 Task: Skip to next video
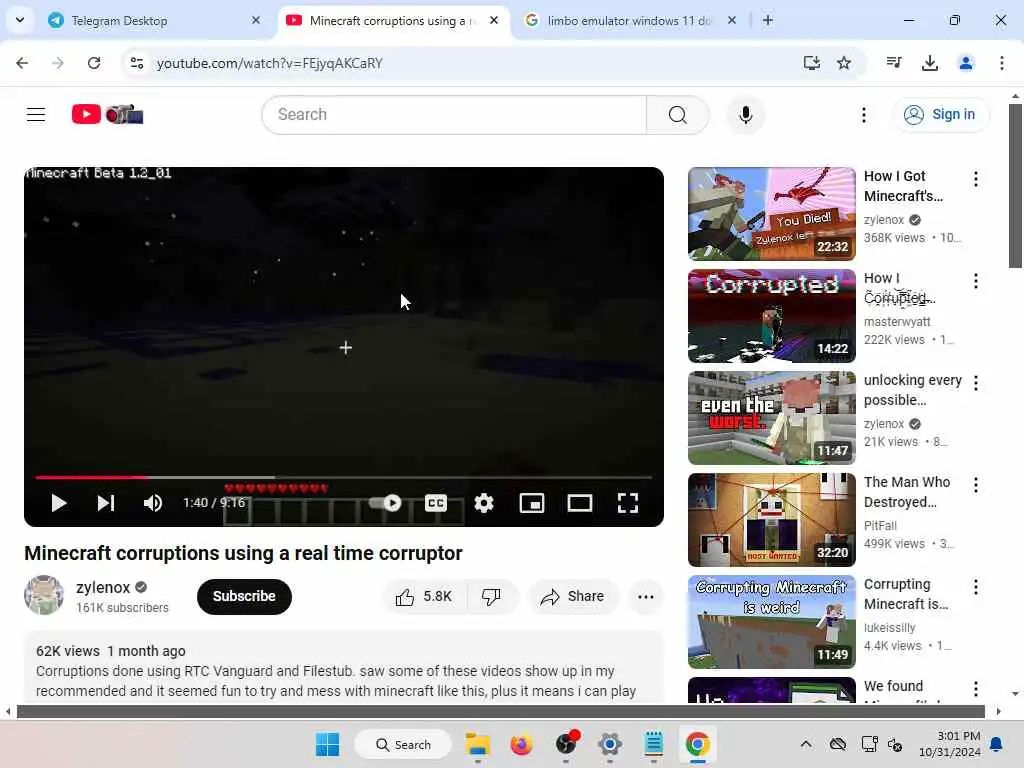coord(106,503)
